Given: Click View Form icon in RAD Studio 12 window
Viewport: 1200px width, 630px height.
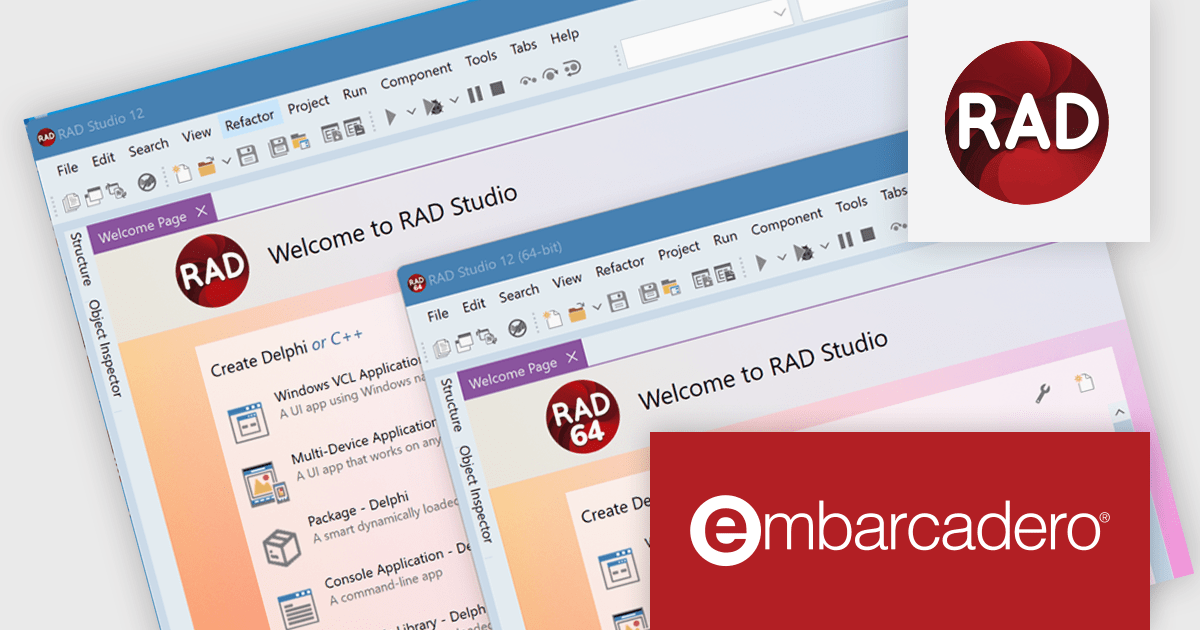Looking at the screenshot, I should [x=353, y=128].
